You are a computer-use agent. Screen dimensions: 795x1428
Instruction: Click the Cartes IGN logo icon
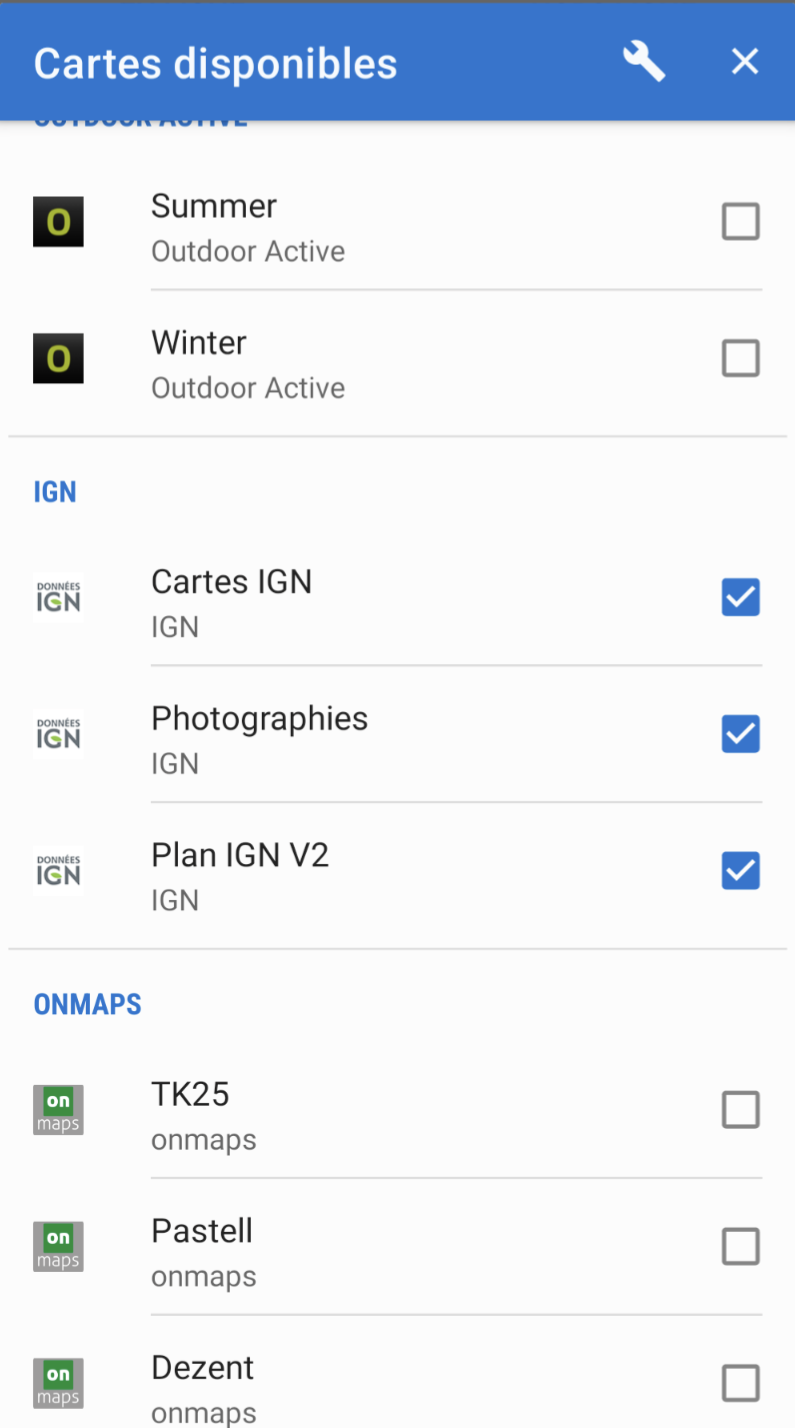tap(58, 598)
